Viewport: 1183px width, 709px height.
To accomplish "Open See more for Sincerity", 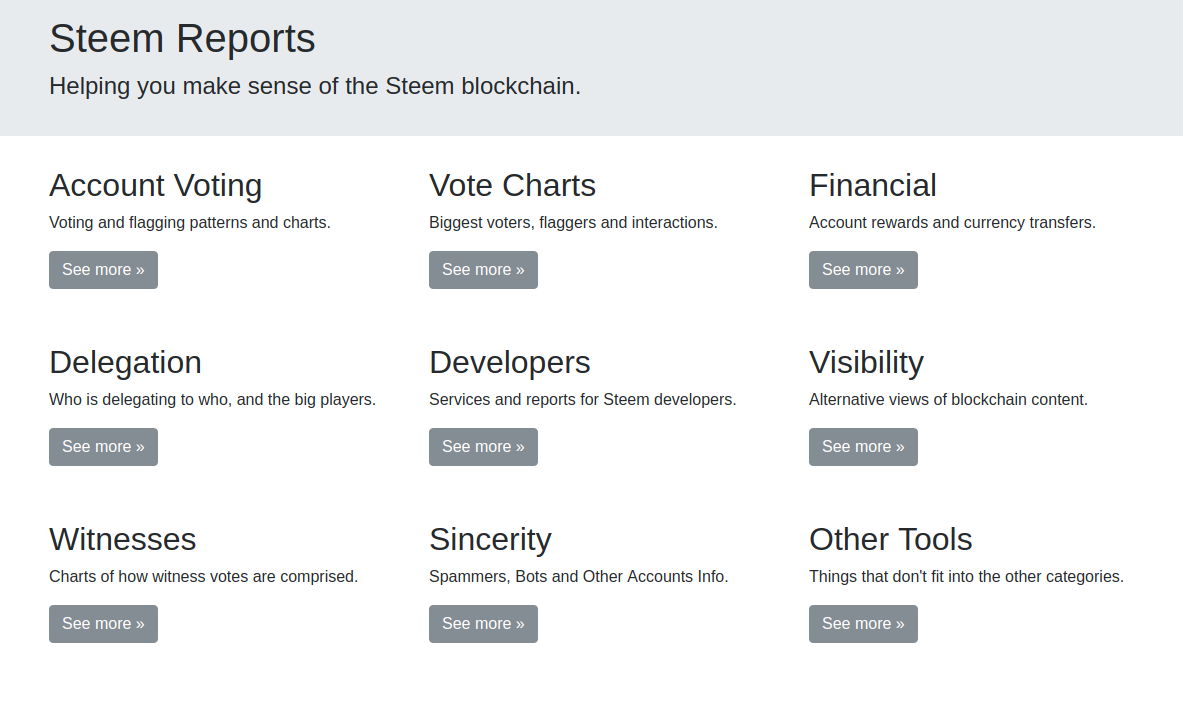I will (x=483, y=624).
